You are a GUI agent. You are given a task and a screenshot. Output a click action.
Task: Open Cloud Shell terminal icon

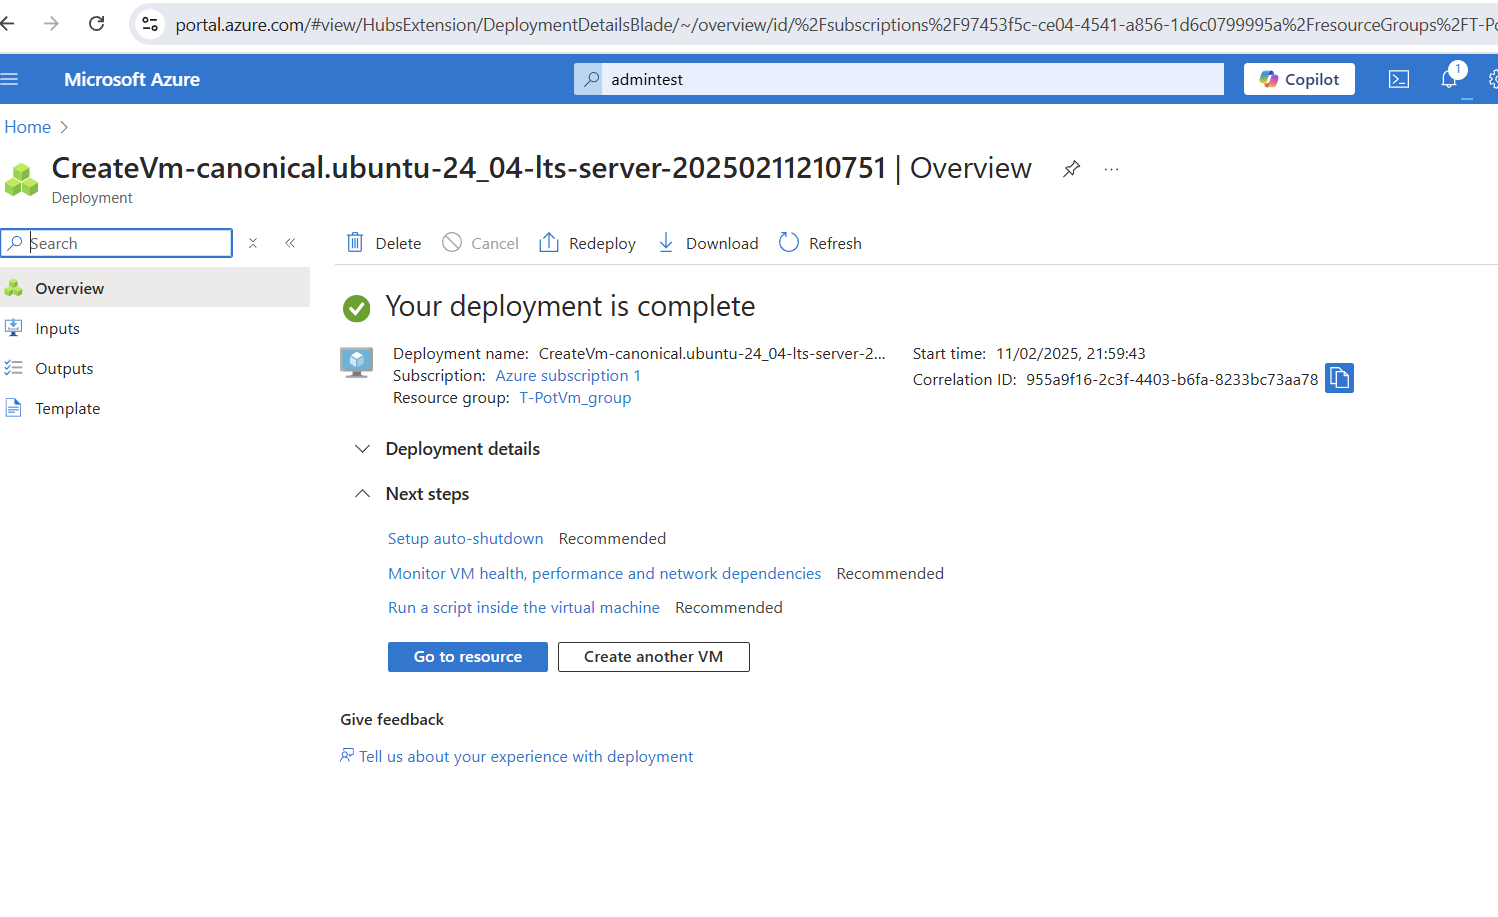click(1399, 79)
